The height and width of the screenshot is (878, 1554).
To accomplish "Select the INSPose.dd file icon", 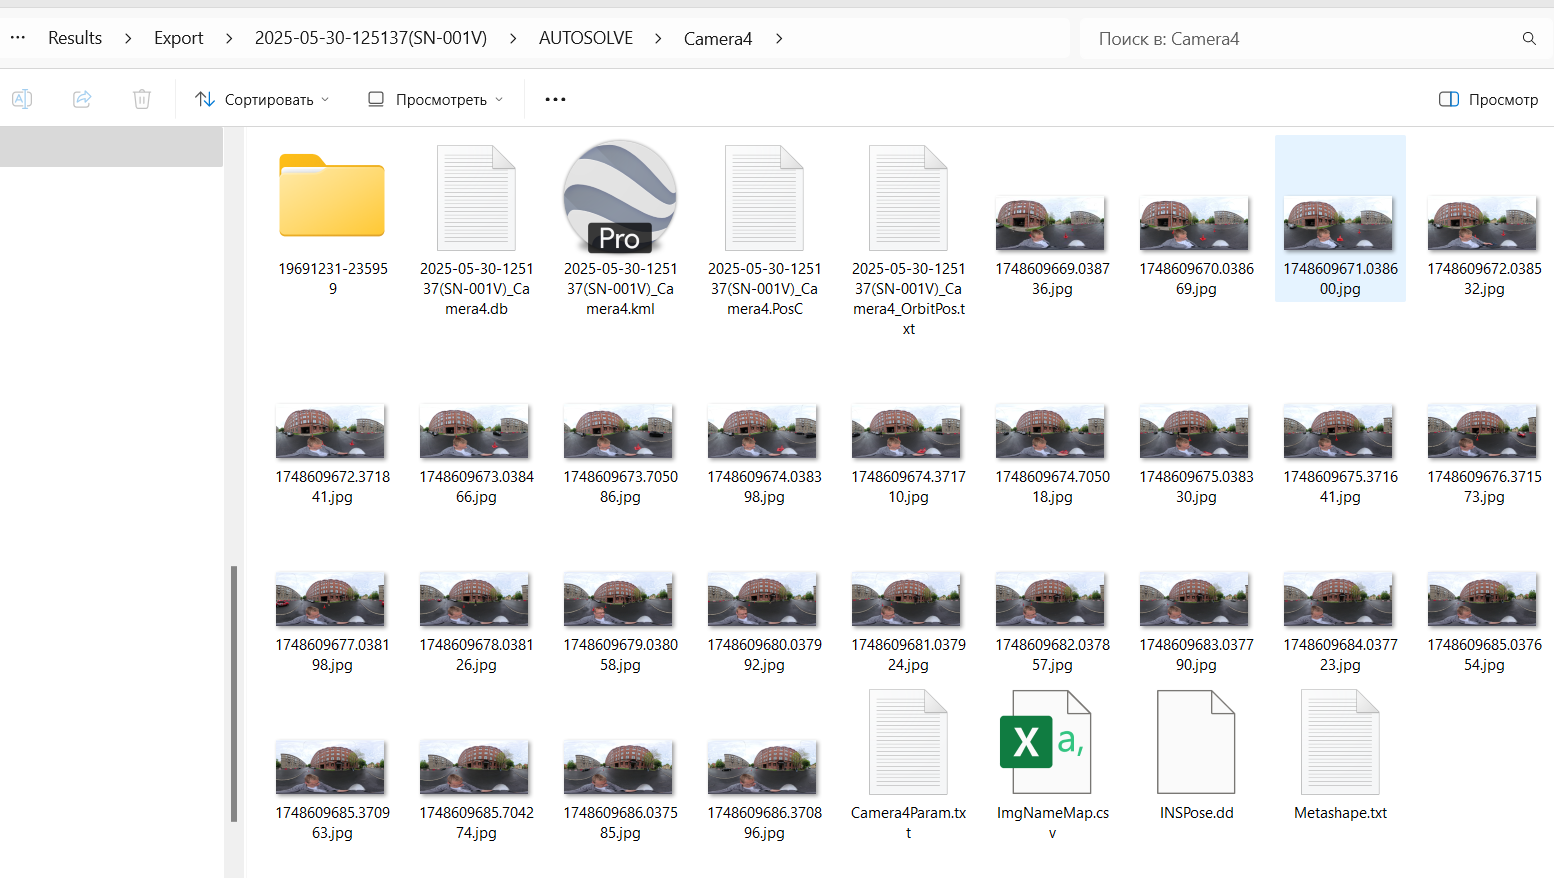I will 1196,743.
